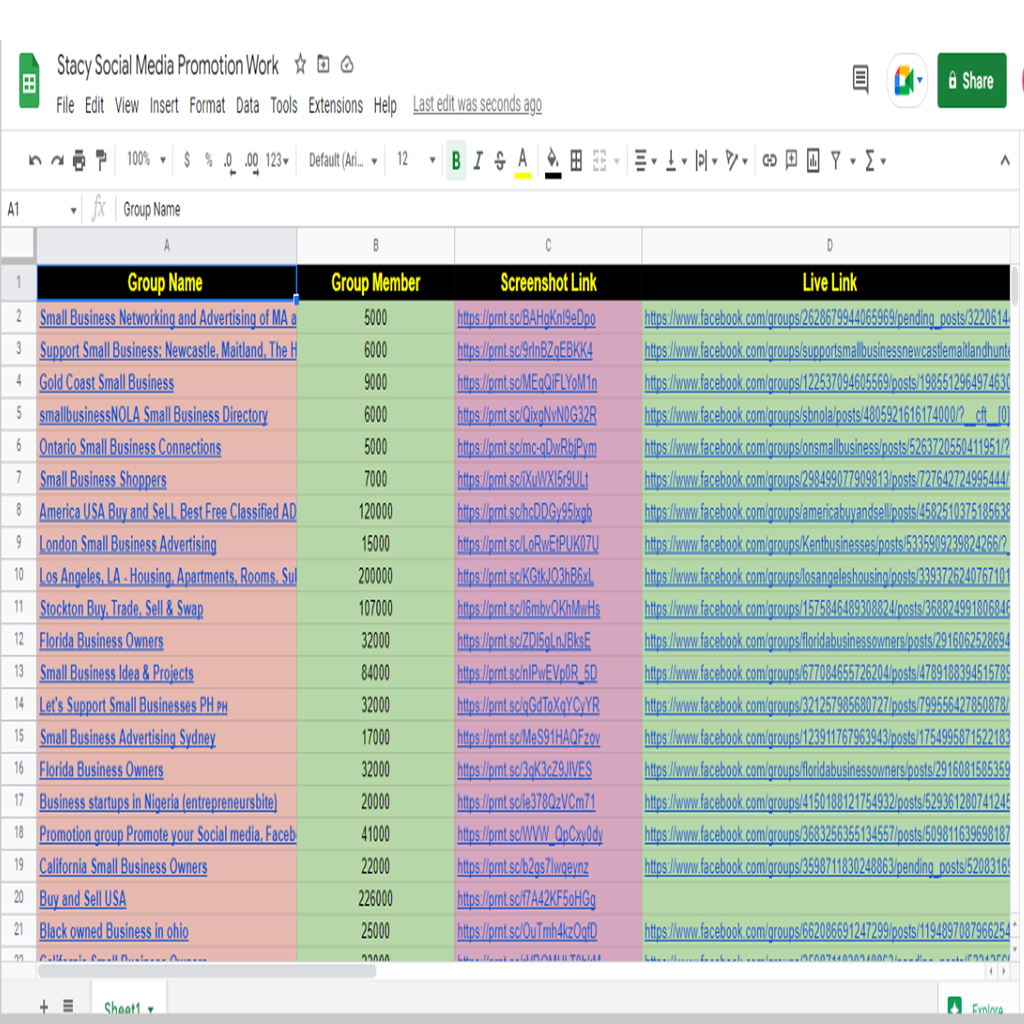The width and height of the screenshot is (1024, 1024).
Task: Open the Insert menu
Action: point(164,104)
